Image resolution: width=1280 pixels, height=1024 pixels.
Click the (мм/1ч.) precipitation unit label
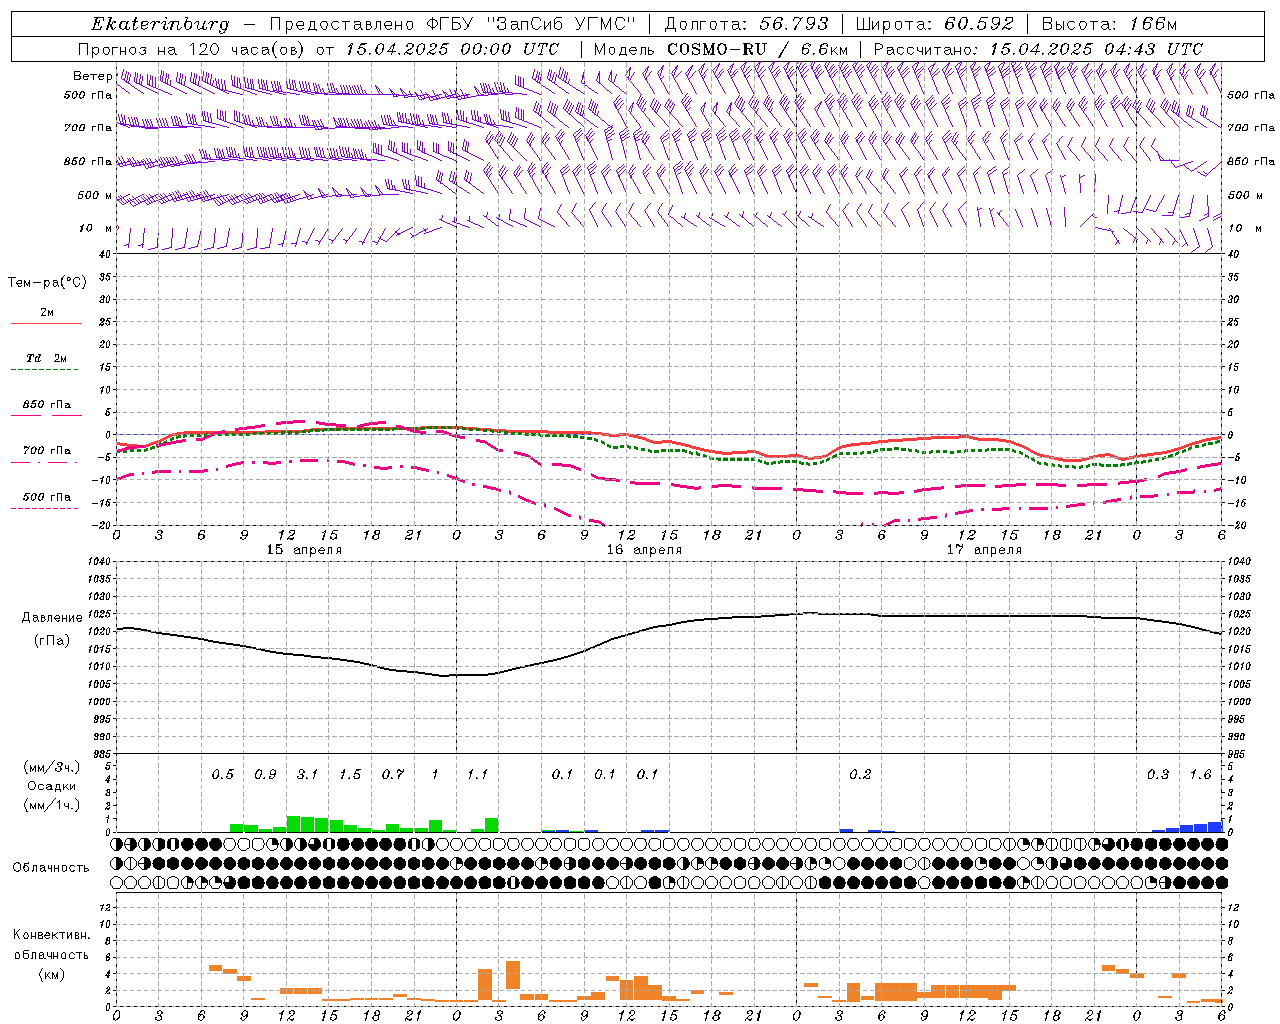point(51,805)
